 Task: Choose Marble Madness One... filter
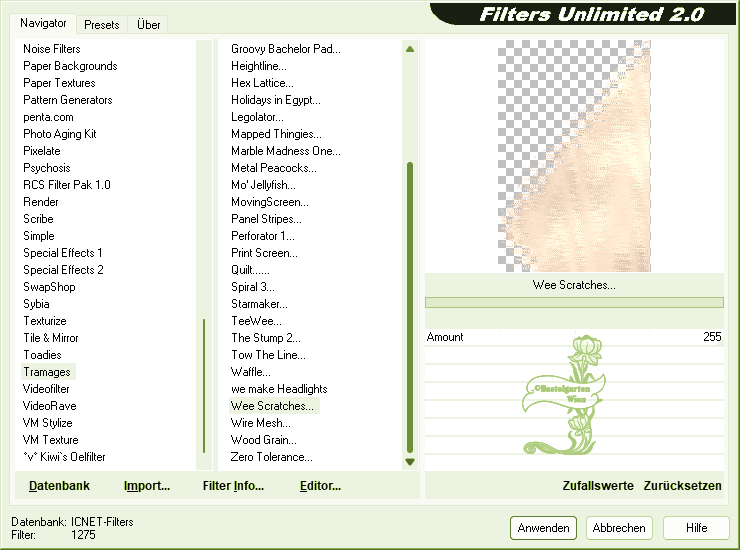pyautogui.click(x=286, y=151)
